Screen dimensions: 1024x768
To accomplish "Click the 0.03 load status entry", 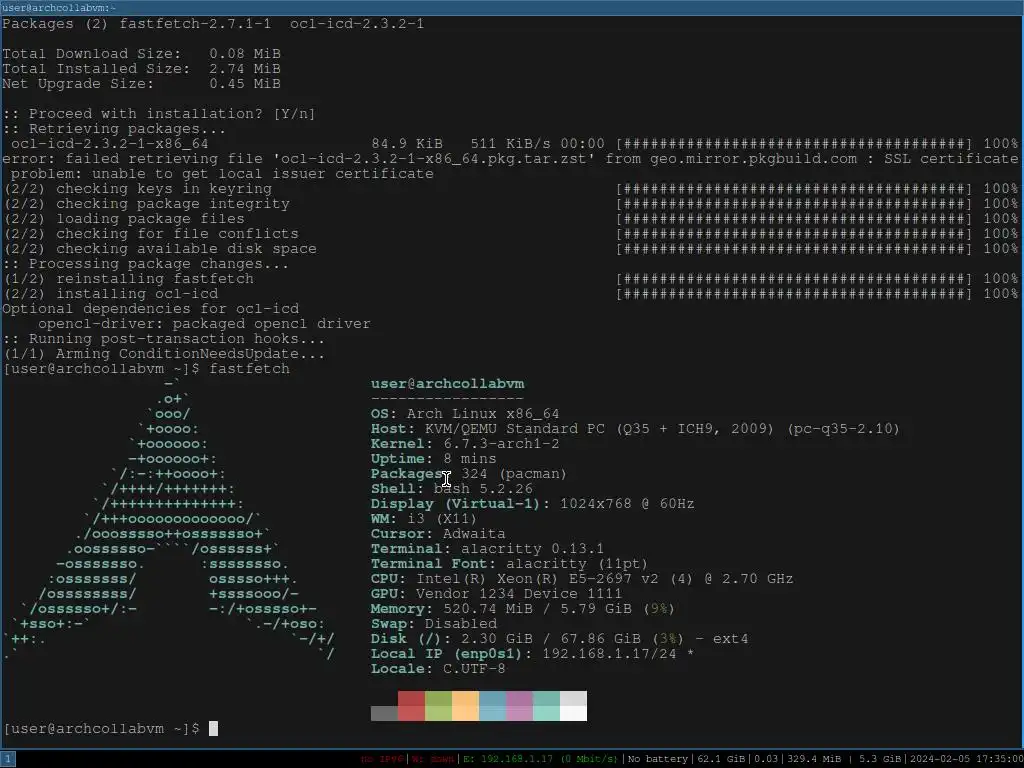I will point(766,759).
